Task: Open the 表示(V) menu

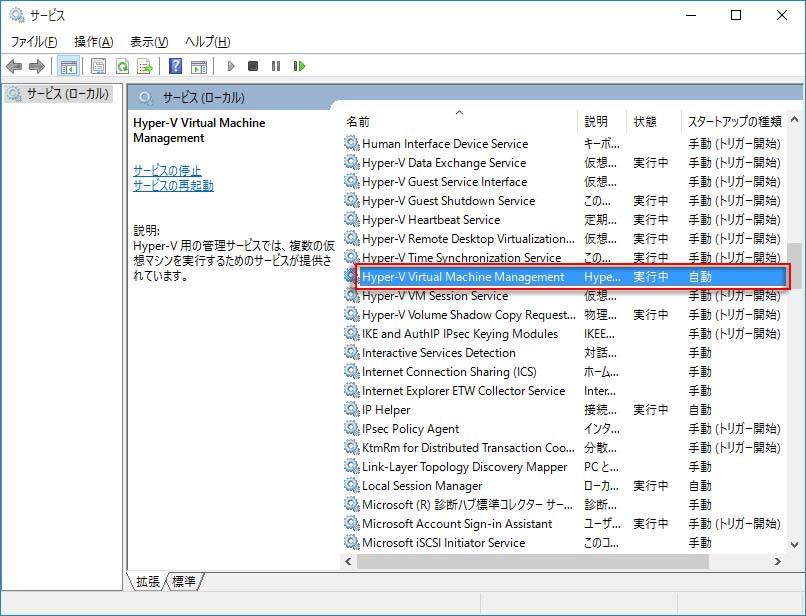Action: click(x=149, y=42)
